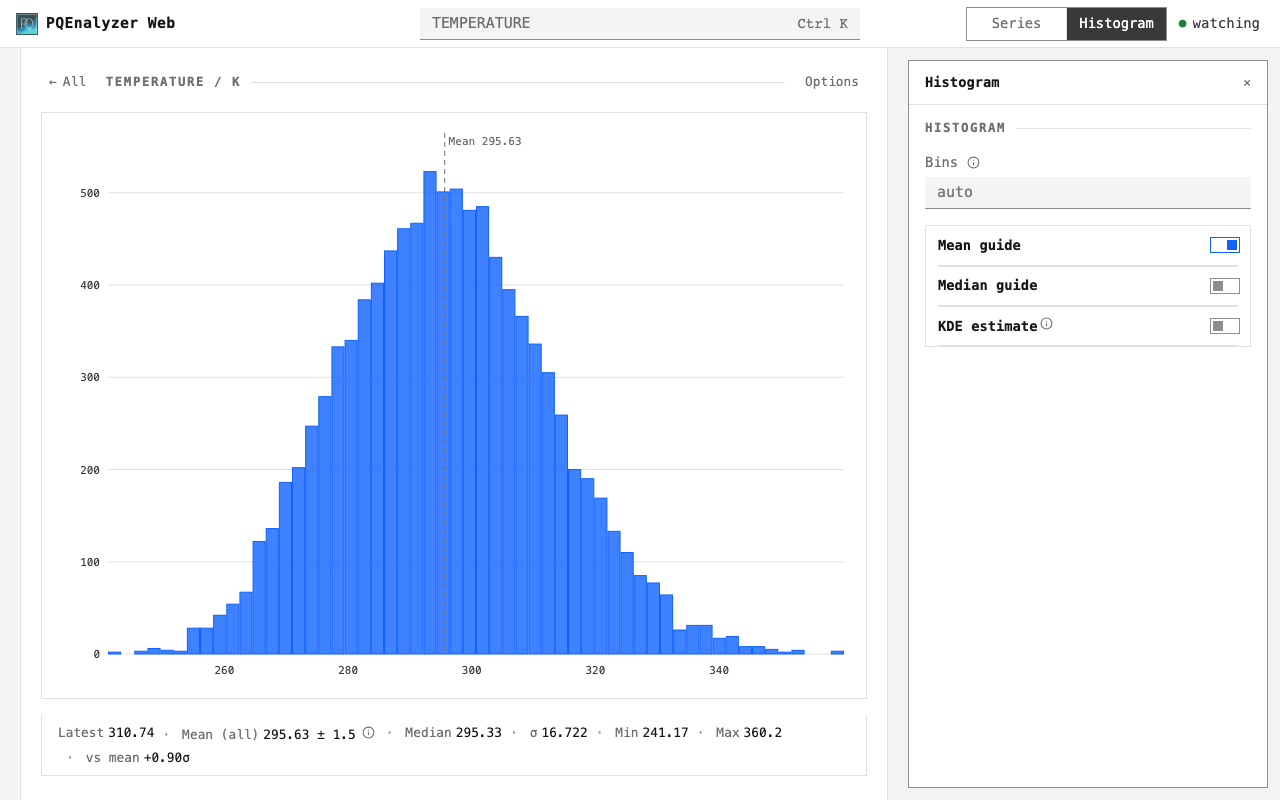Focus the TEMPERATURE search field
The width and height of the screenshot is (1280, 800).
coord(640,24)
